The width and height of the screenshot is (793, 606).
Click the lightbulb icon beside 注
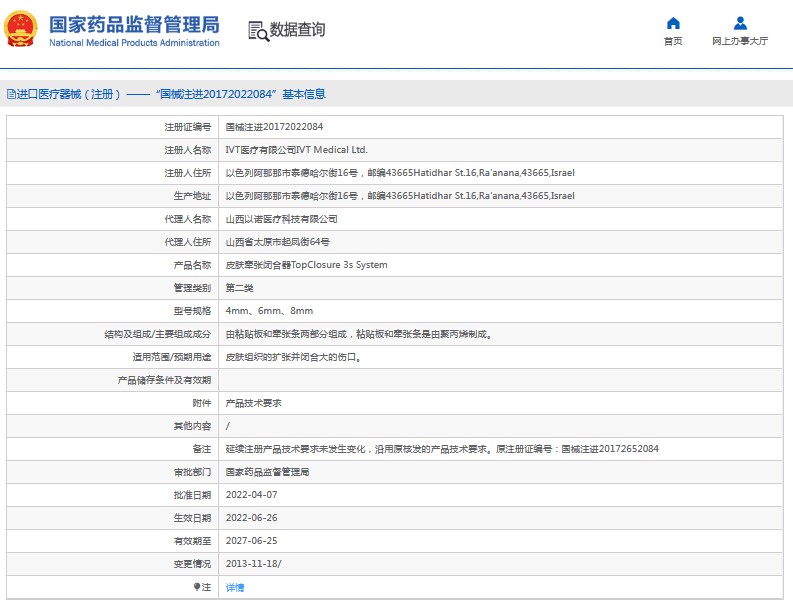pos(197,587)
